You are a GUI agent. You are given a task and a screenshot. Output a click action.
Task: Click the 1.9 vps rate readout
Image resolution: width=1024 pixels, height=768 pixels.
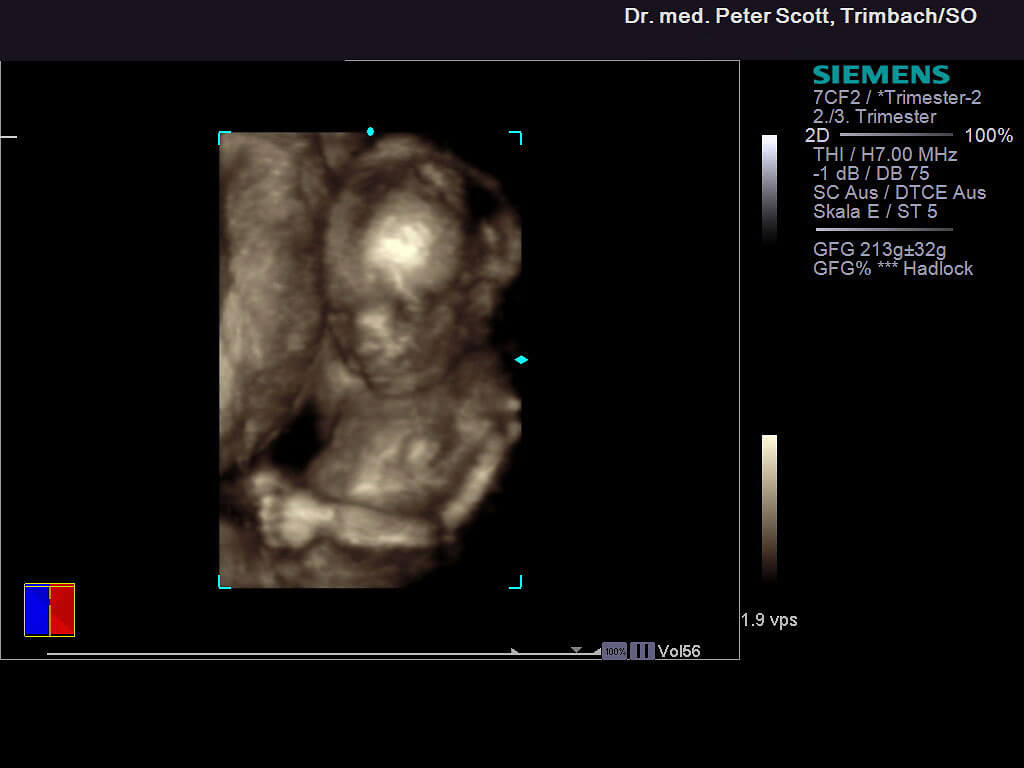click(769, 620)
